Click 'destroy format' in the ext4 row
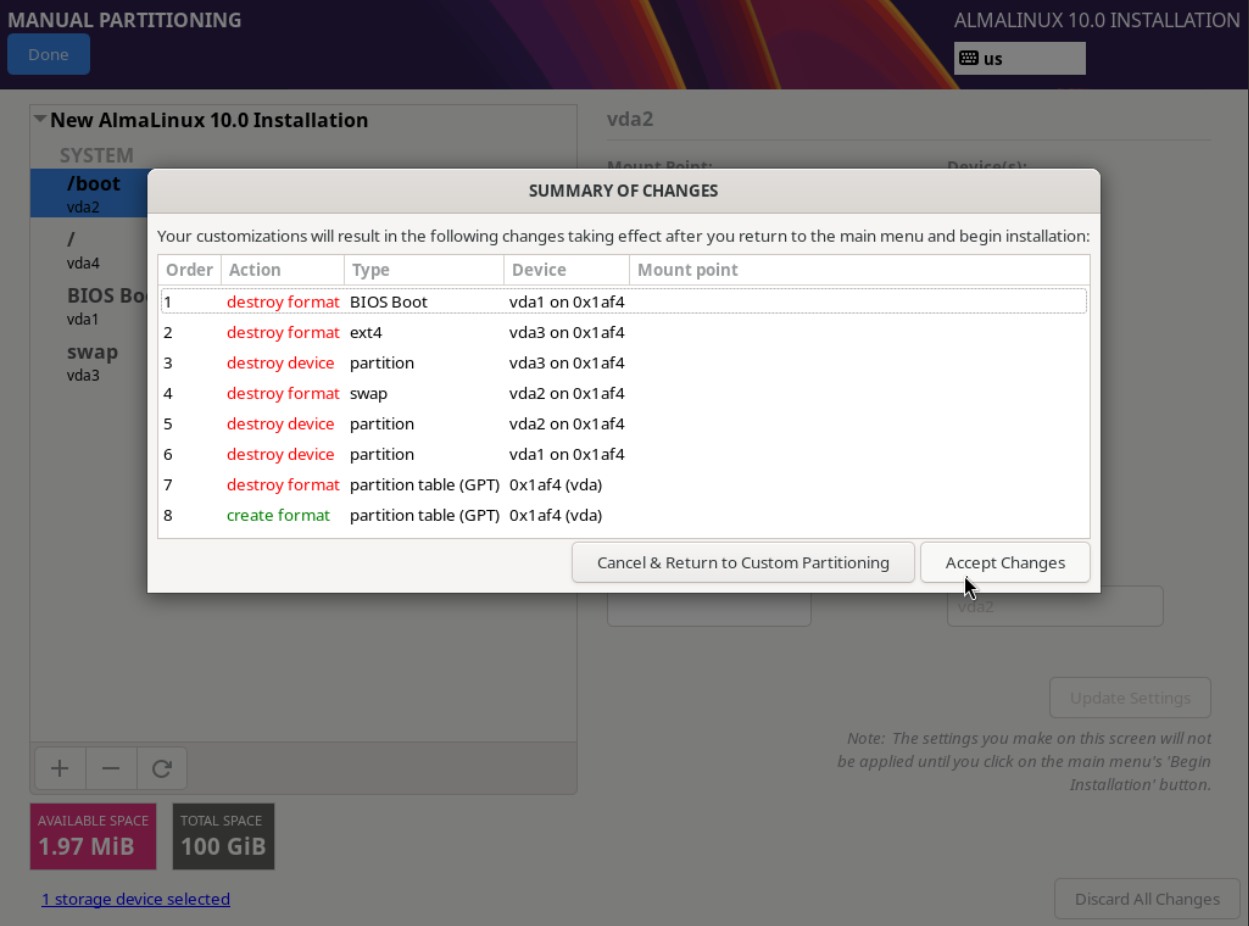Viewport: 1249px width, 926px height. (283, 332)
